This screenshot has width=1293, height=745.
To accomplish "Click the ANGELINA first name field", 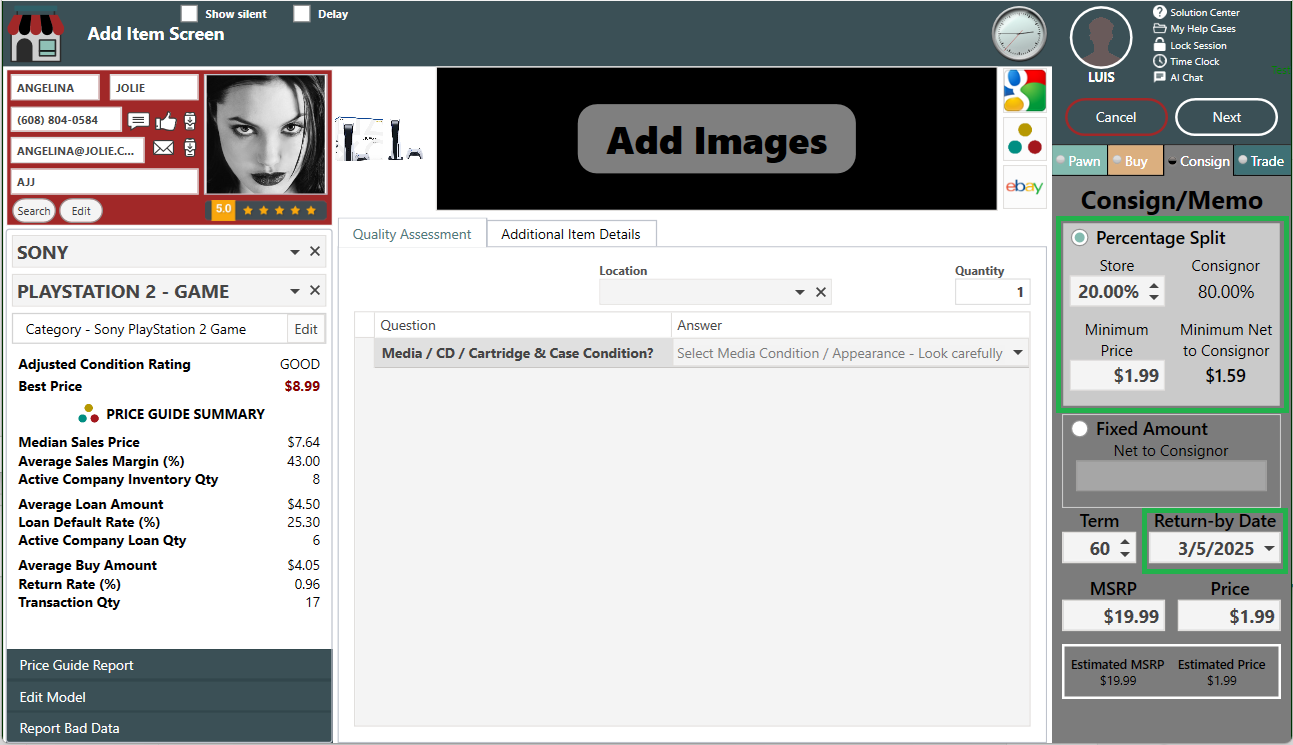I will click(55, 88).
